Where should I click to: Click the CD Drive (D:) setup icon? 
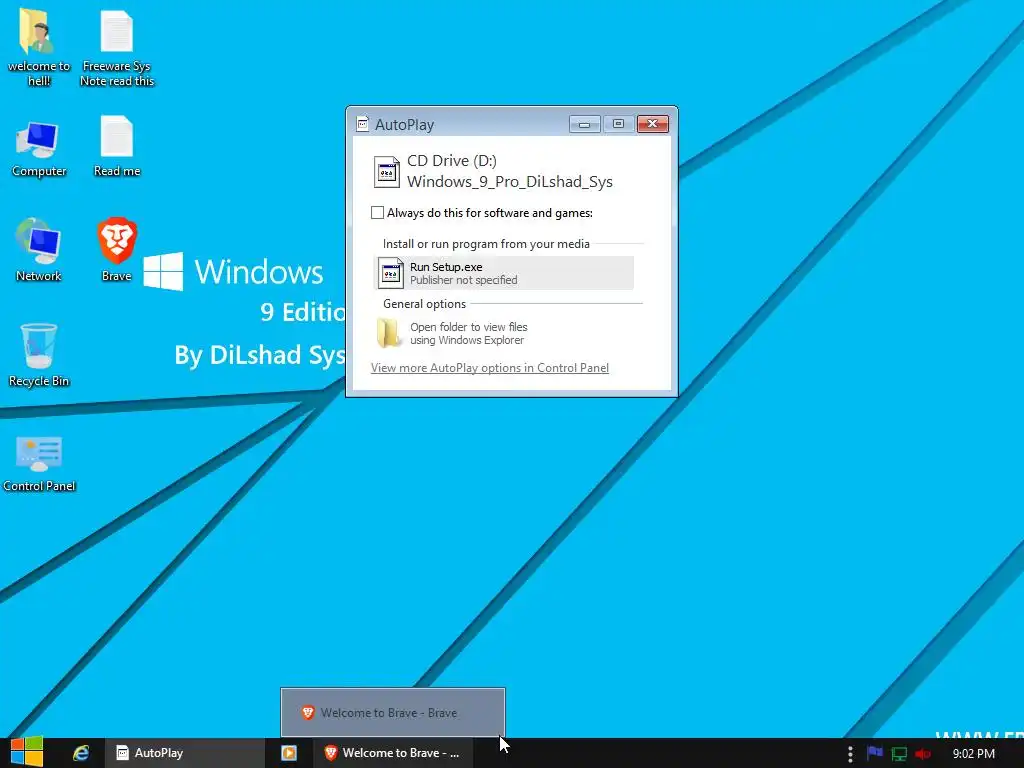(387, 172)
